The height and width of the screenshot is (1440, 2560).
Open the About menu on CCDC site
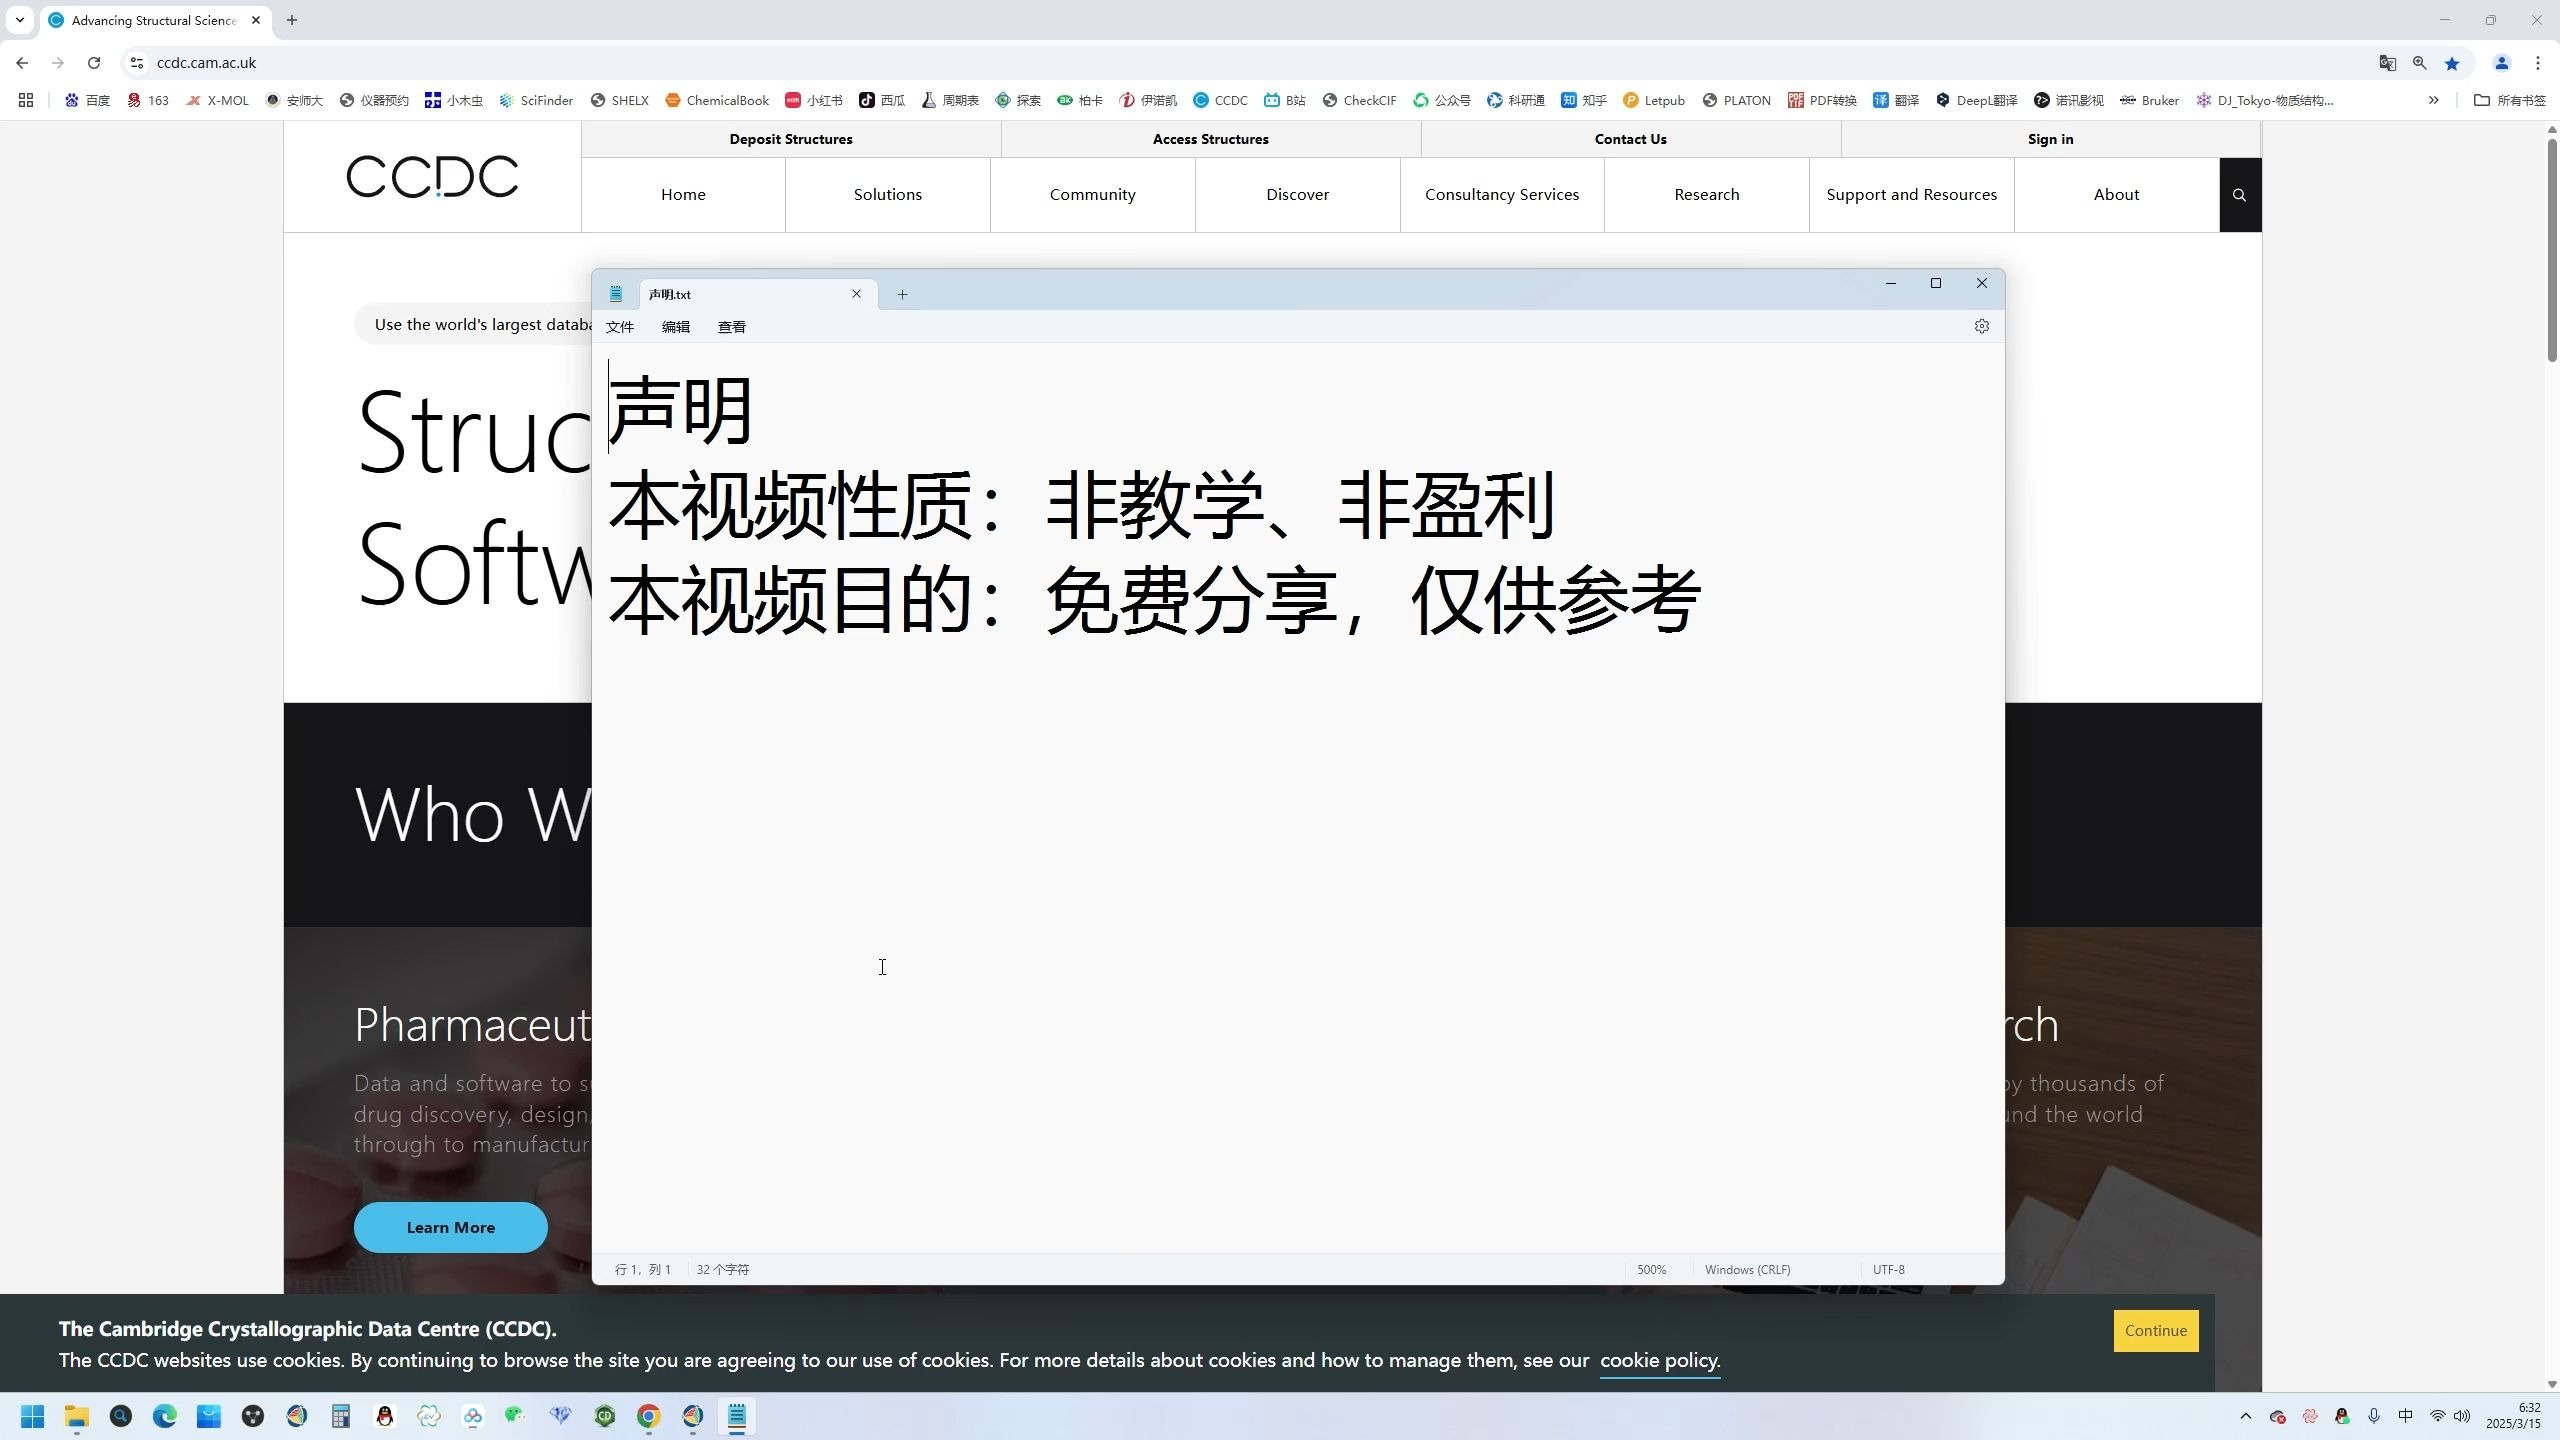(2116, 195)
